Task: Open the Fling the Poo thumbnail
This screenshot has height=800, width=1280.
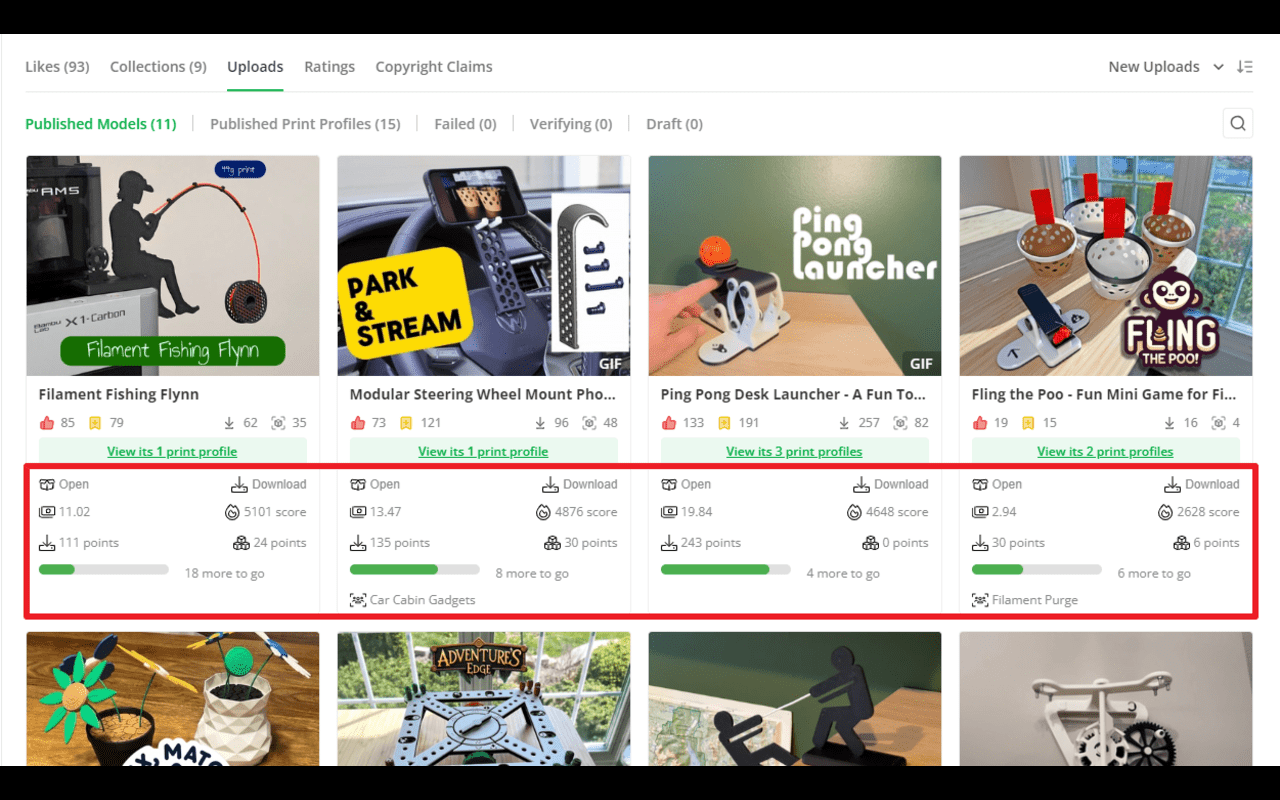Action: point(1106,266)
